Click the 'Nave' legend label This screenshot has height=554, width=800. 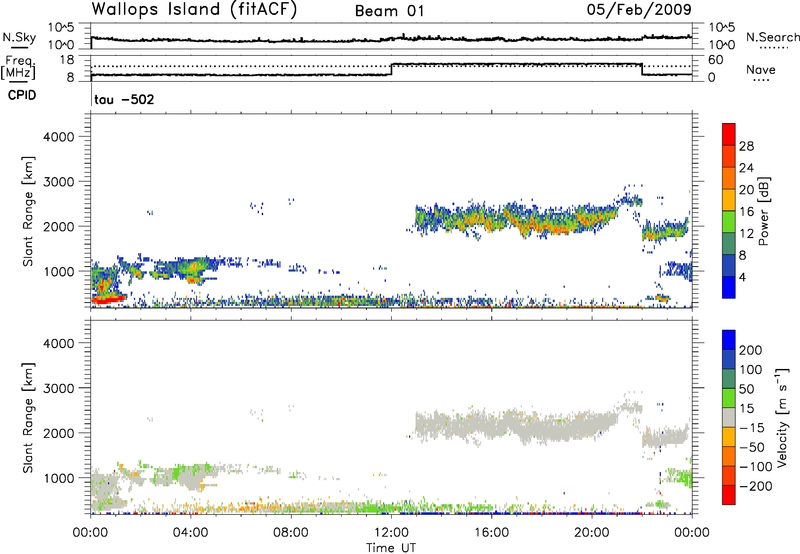click(761, 69)
